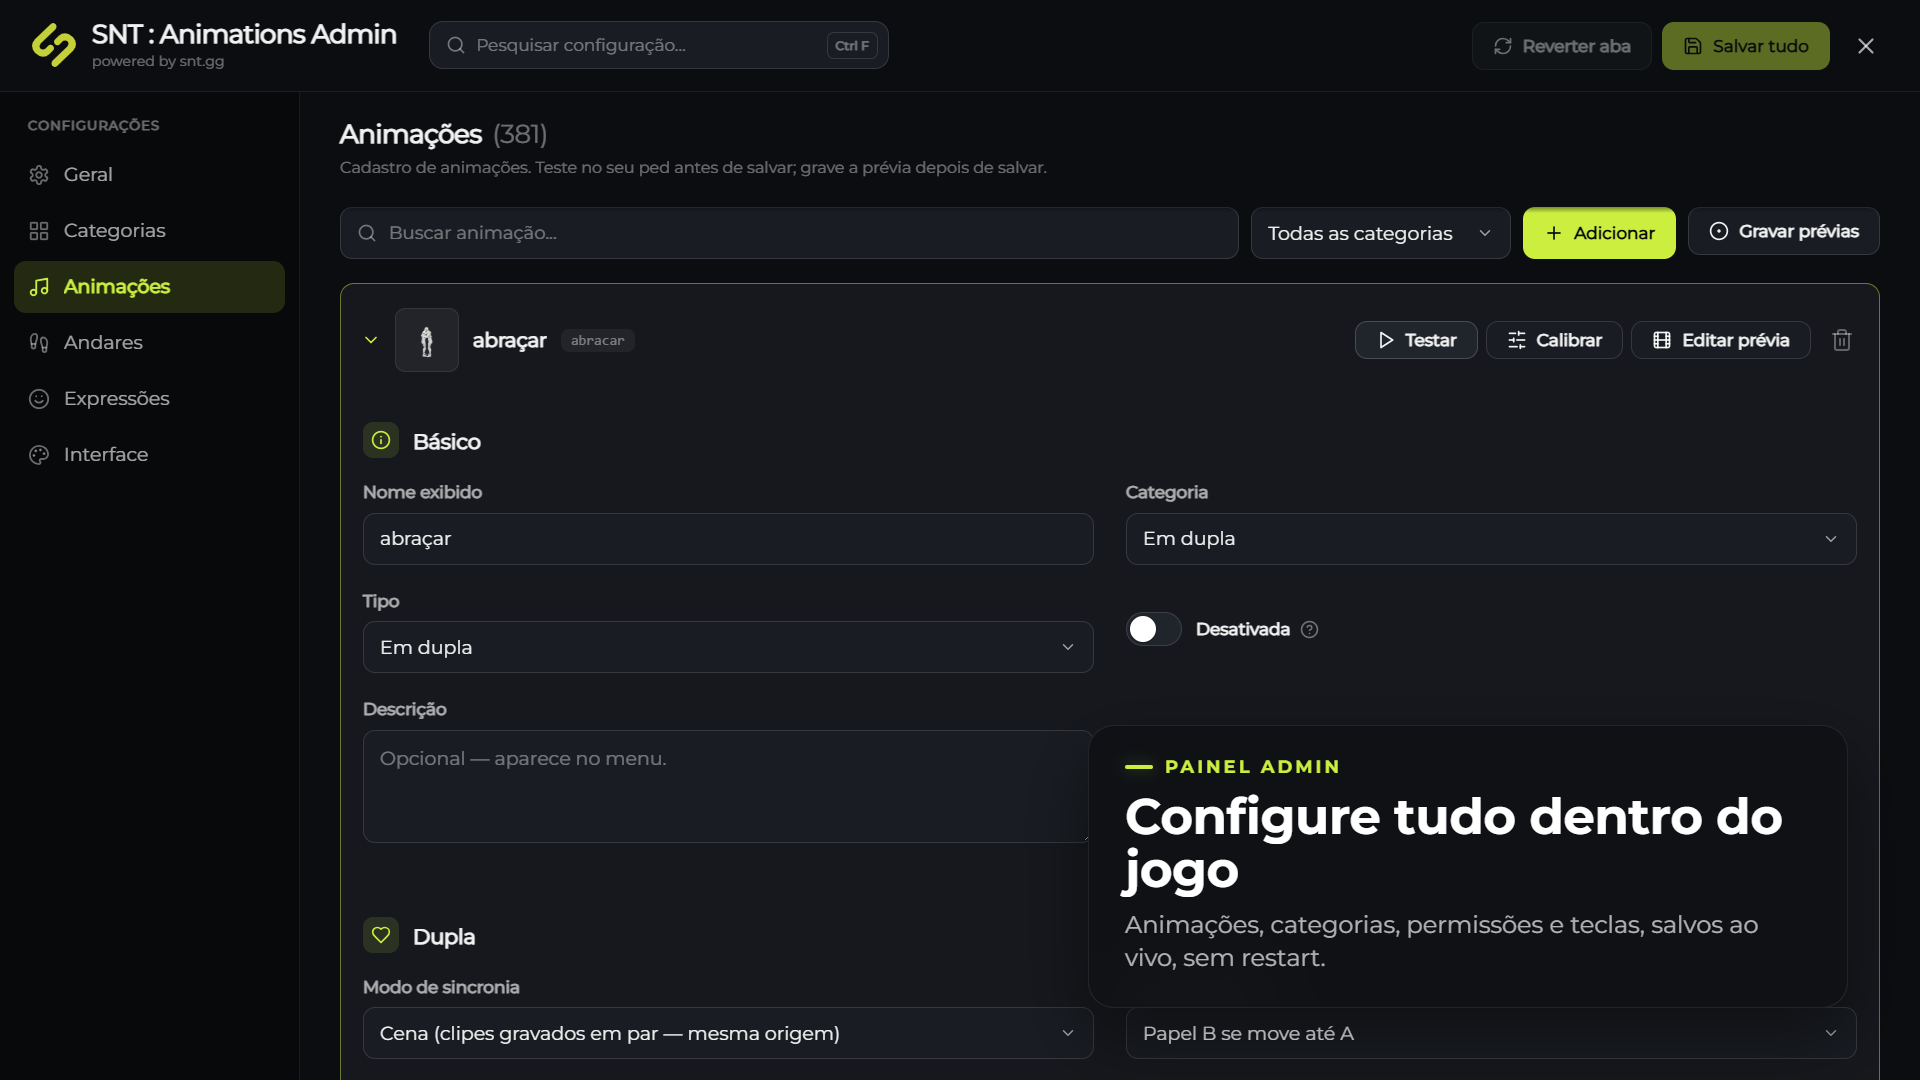The height and width of the screenshot is (1080, 1920).
Task: Collapse the abraçar animation entry
Action: (371, 340)
